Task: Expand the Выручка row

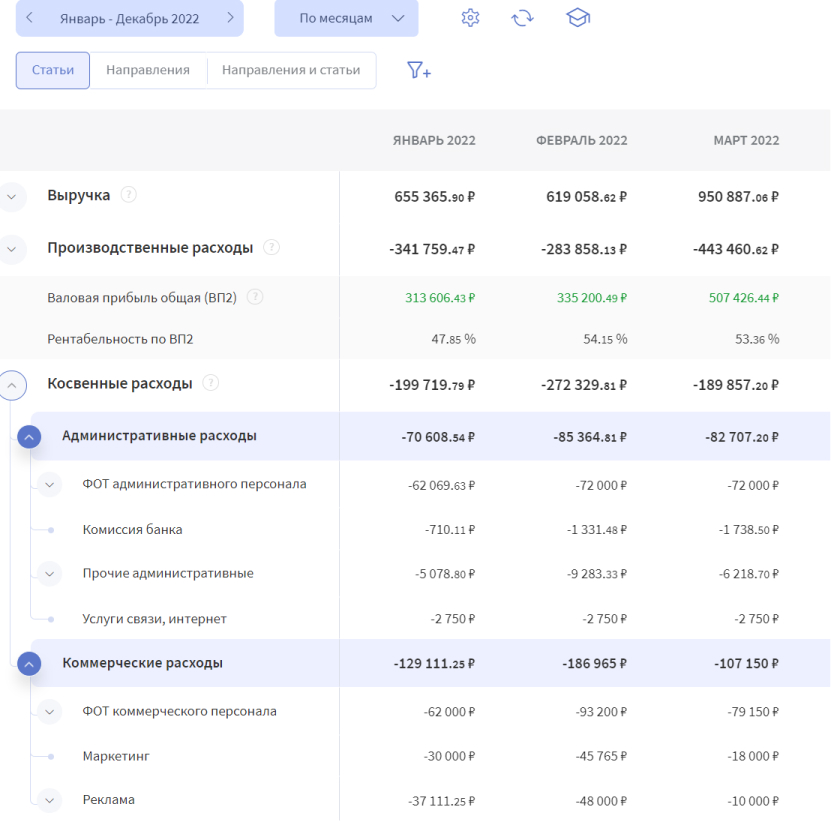Action: point(12,196)
